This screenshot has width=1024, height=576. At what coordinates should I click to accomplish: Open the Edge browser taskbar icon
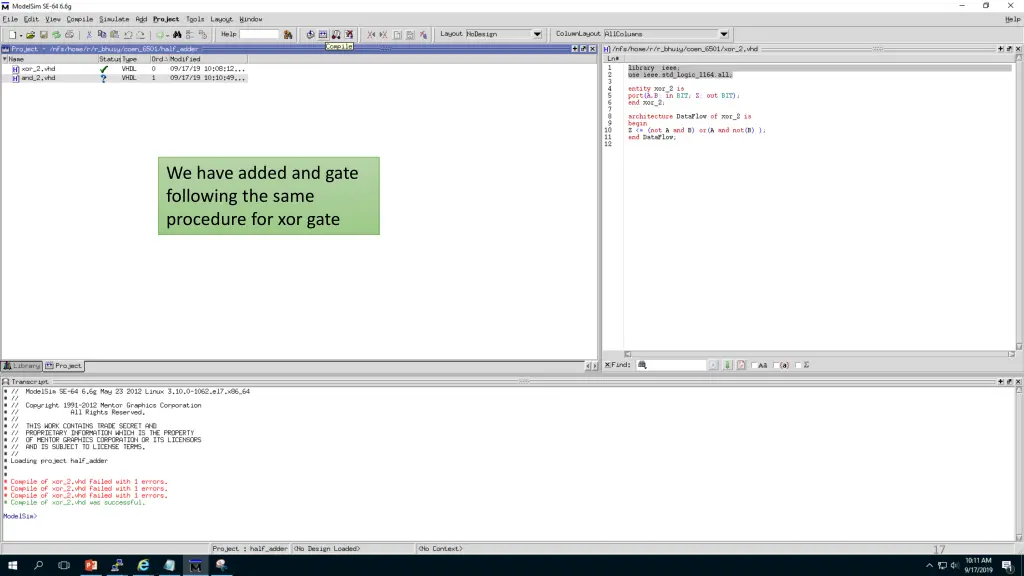143,566
